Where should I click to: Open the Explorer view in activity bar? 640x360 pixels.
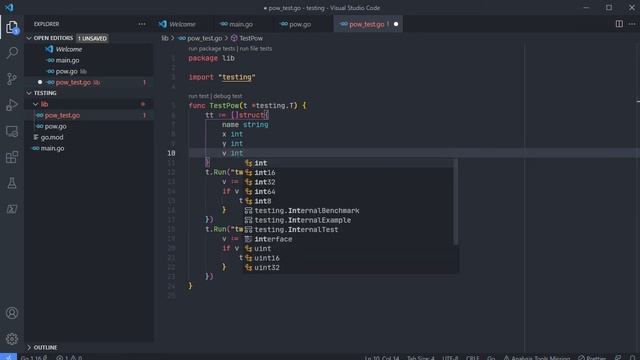pos(12,27)
